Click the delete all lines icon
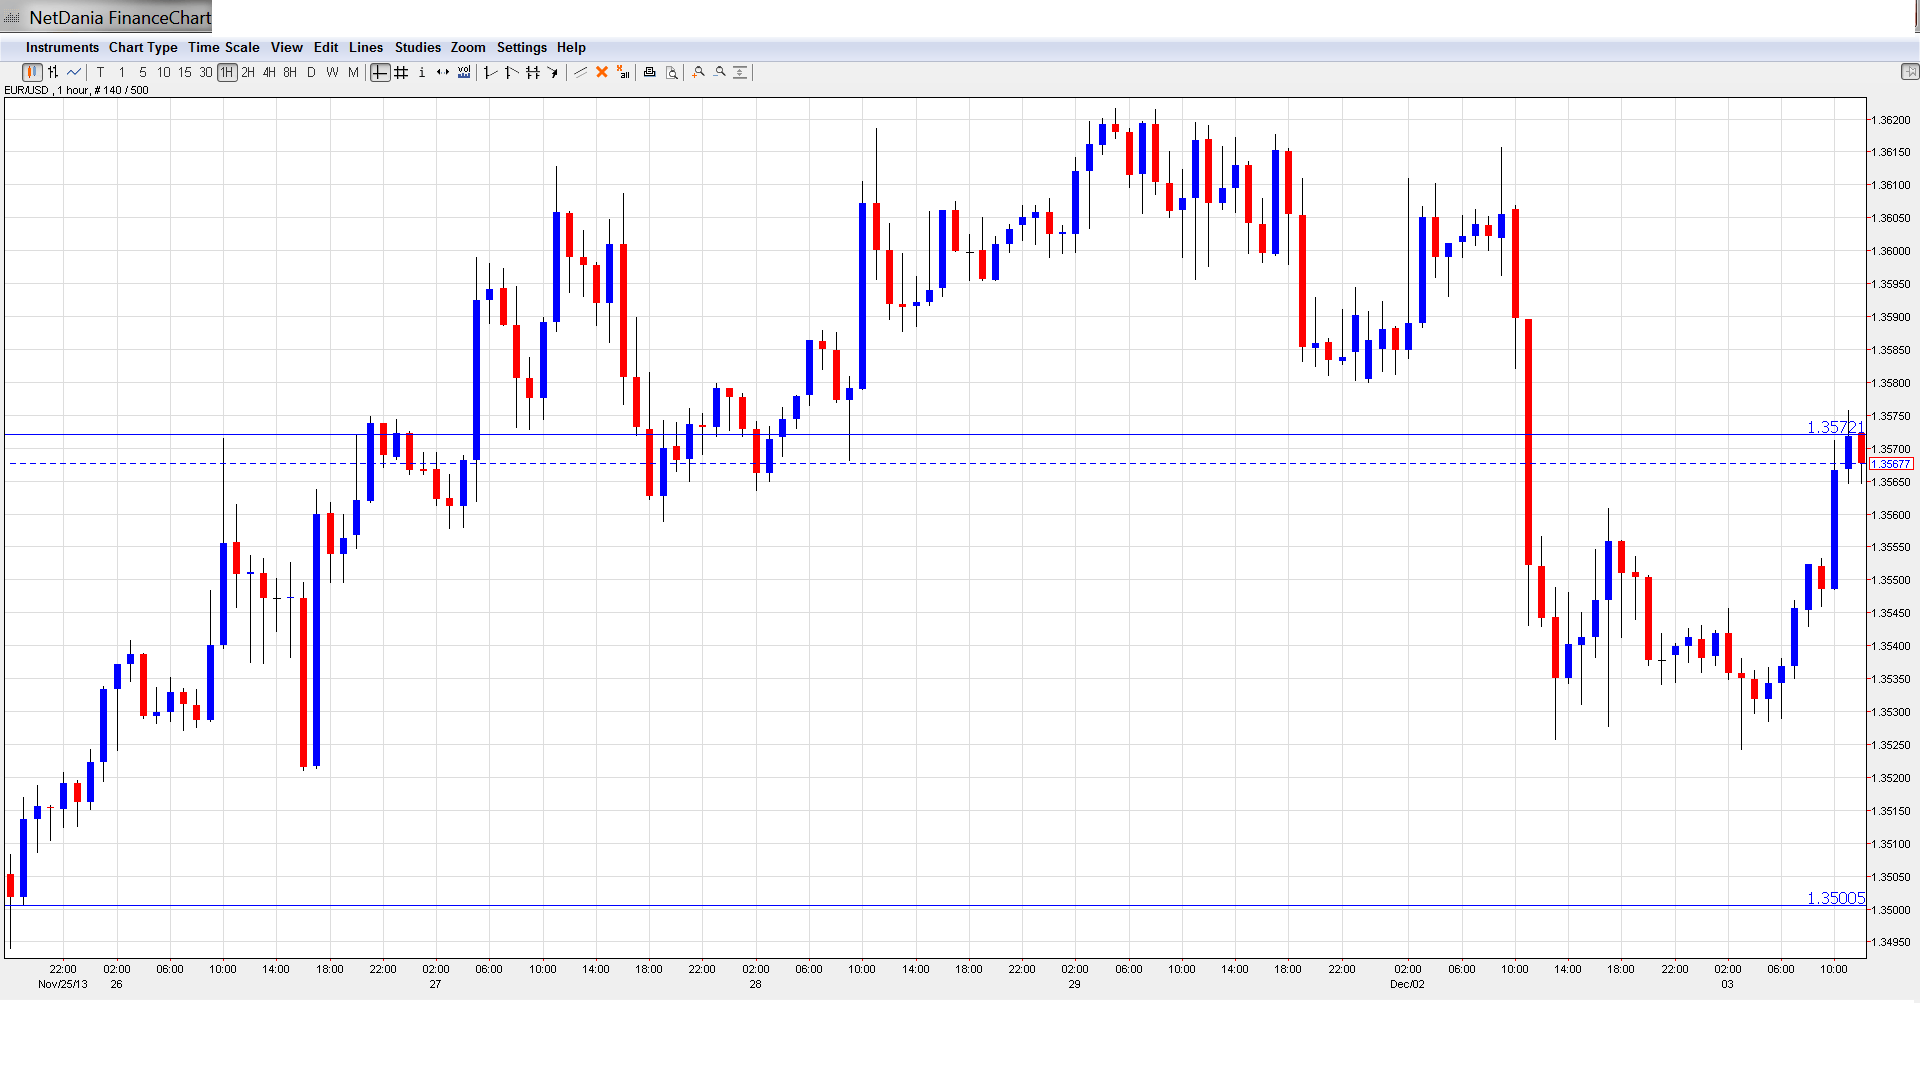Image resolution: width=1920 pixels, height=1080 pixels. [x=623, y=72]
